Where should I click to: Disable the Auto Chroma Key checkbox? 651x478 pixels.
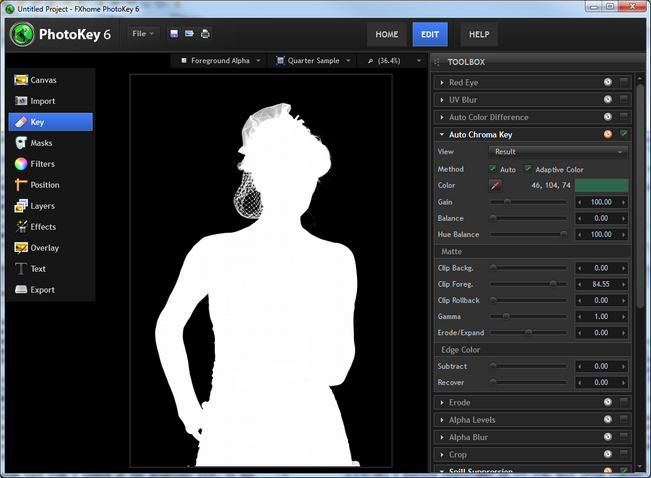pyautogui.click(x=624, y=134)
